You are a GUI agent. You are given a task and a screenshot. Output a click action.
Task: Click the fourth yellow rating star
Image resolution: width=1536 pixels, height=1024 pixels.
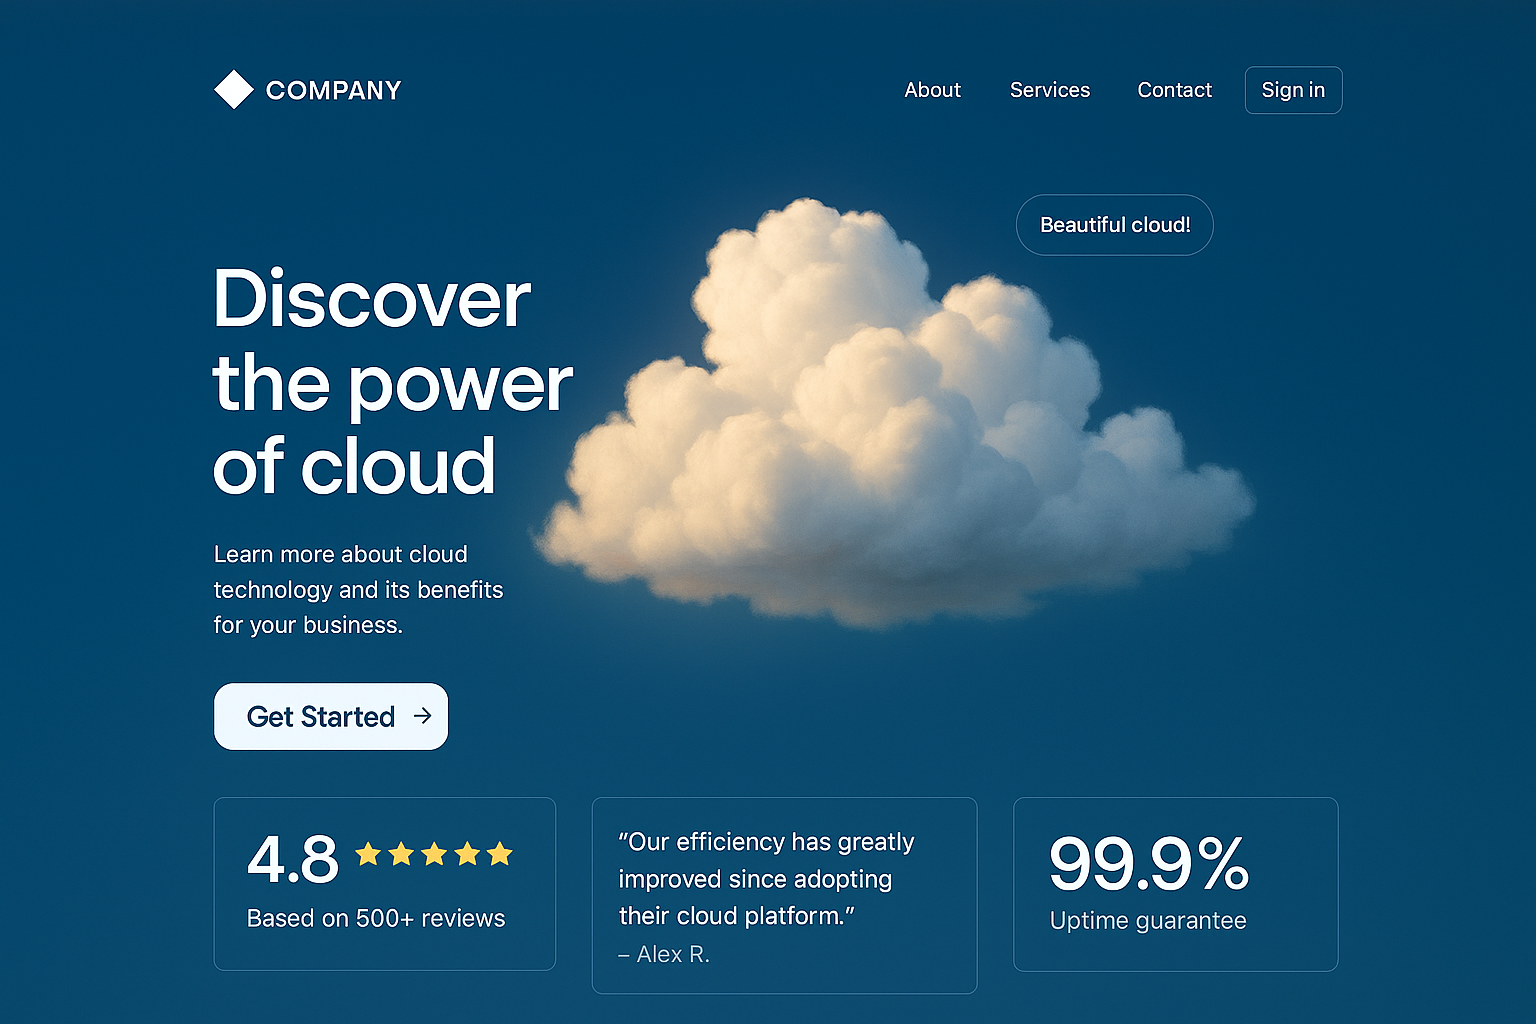[467, 854]
